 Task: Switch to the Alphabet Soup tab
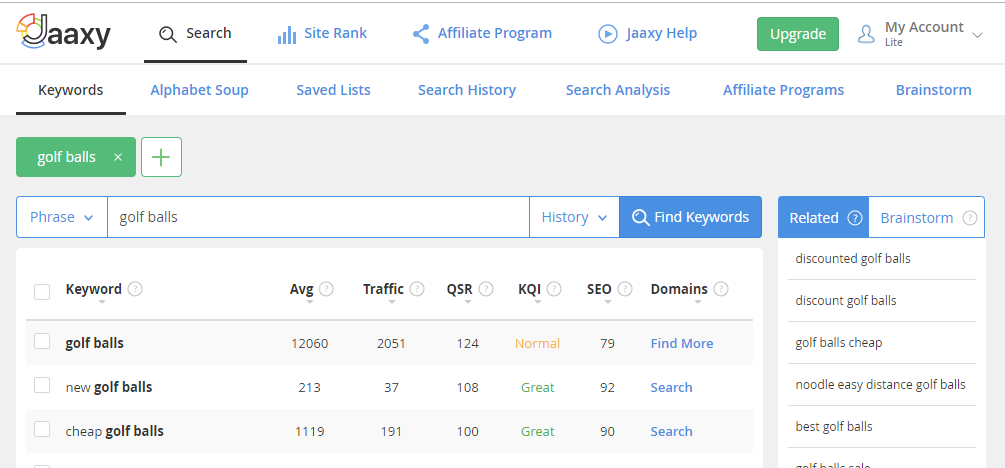(x=199, y=90)
